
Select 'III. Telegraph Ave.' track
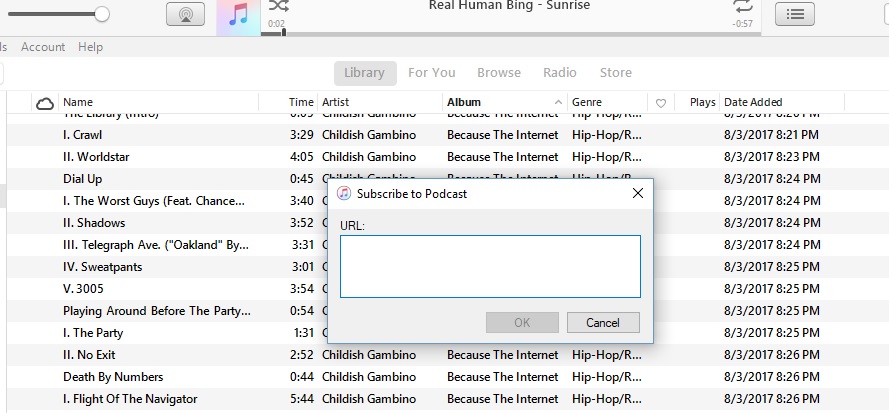pos(156,245)
